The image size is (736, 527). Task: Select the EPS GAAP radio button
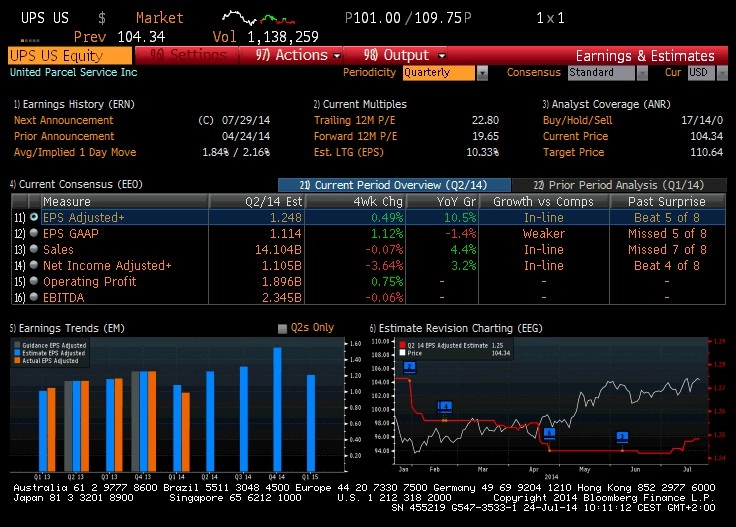(x=34, y=233)
